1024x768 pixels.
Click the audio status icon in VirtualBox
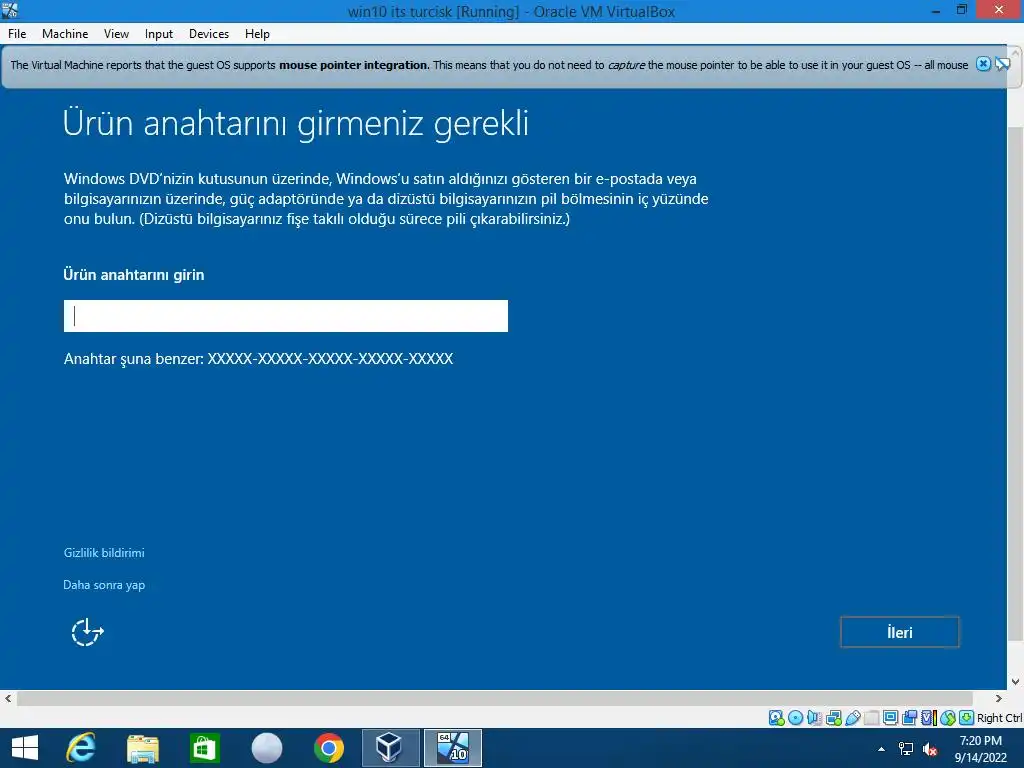click(814, 718)
